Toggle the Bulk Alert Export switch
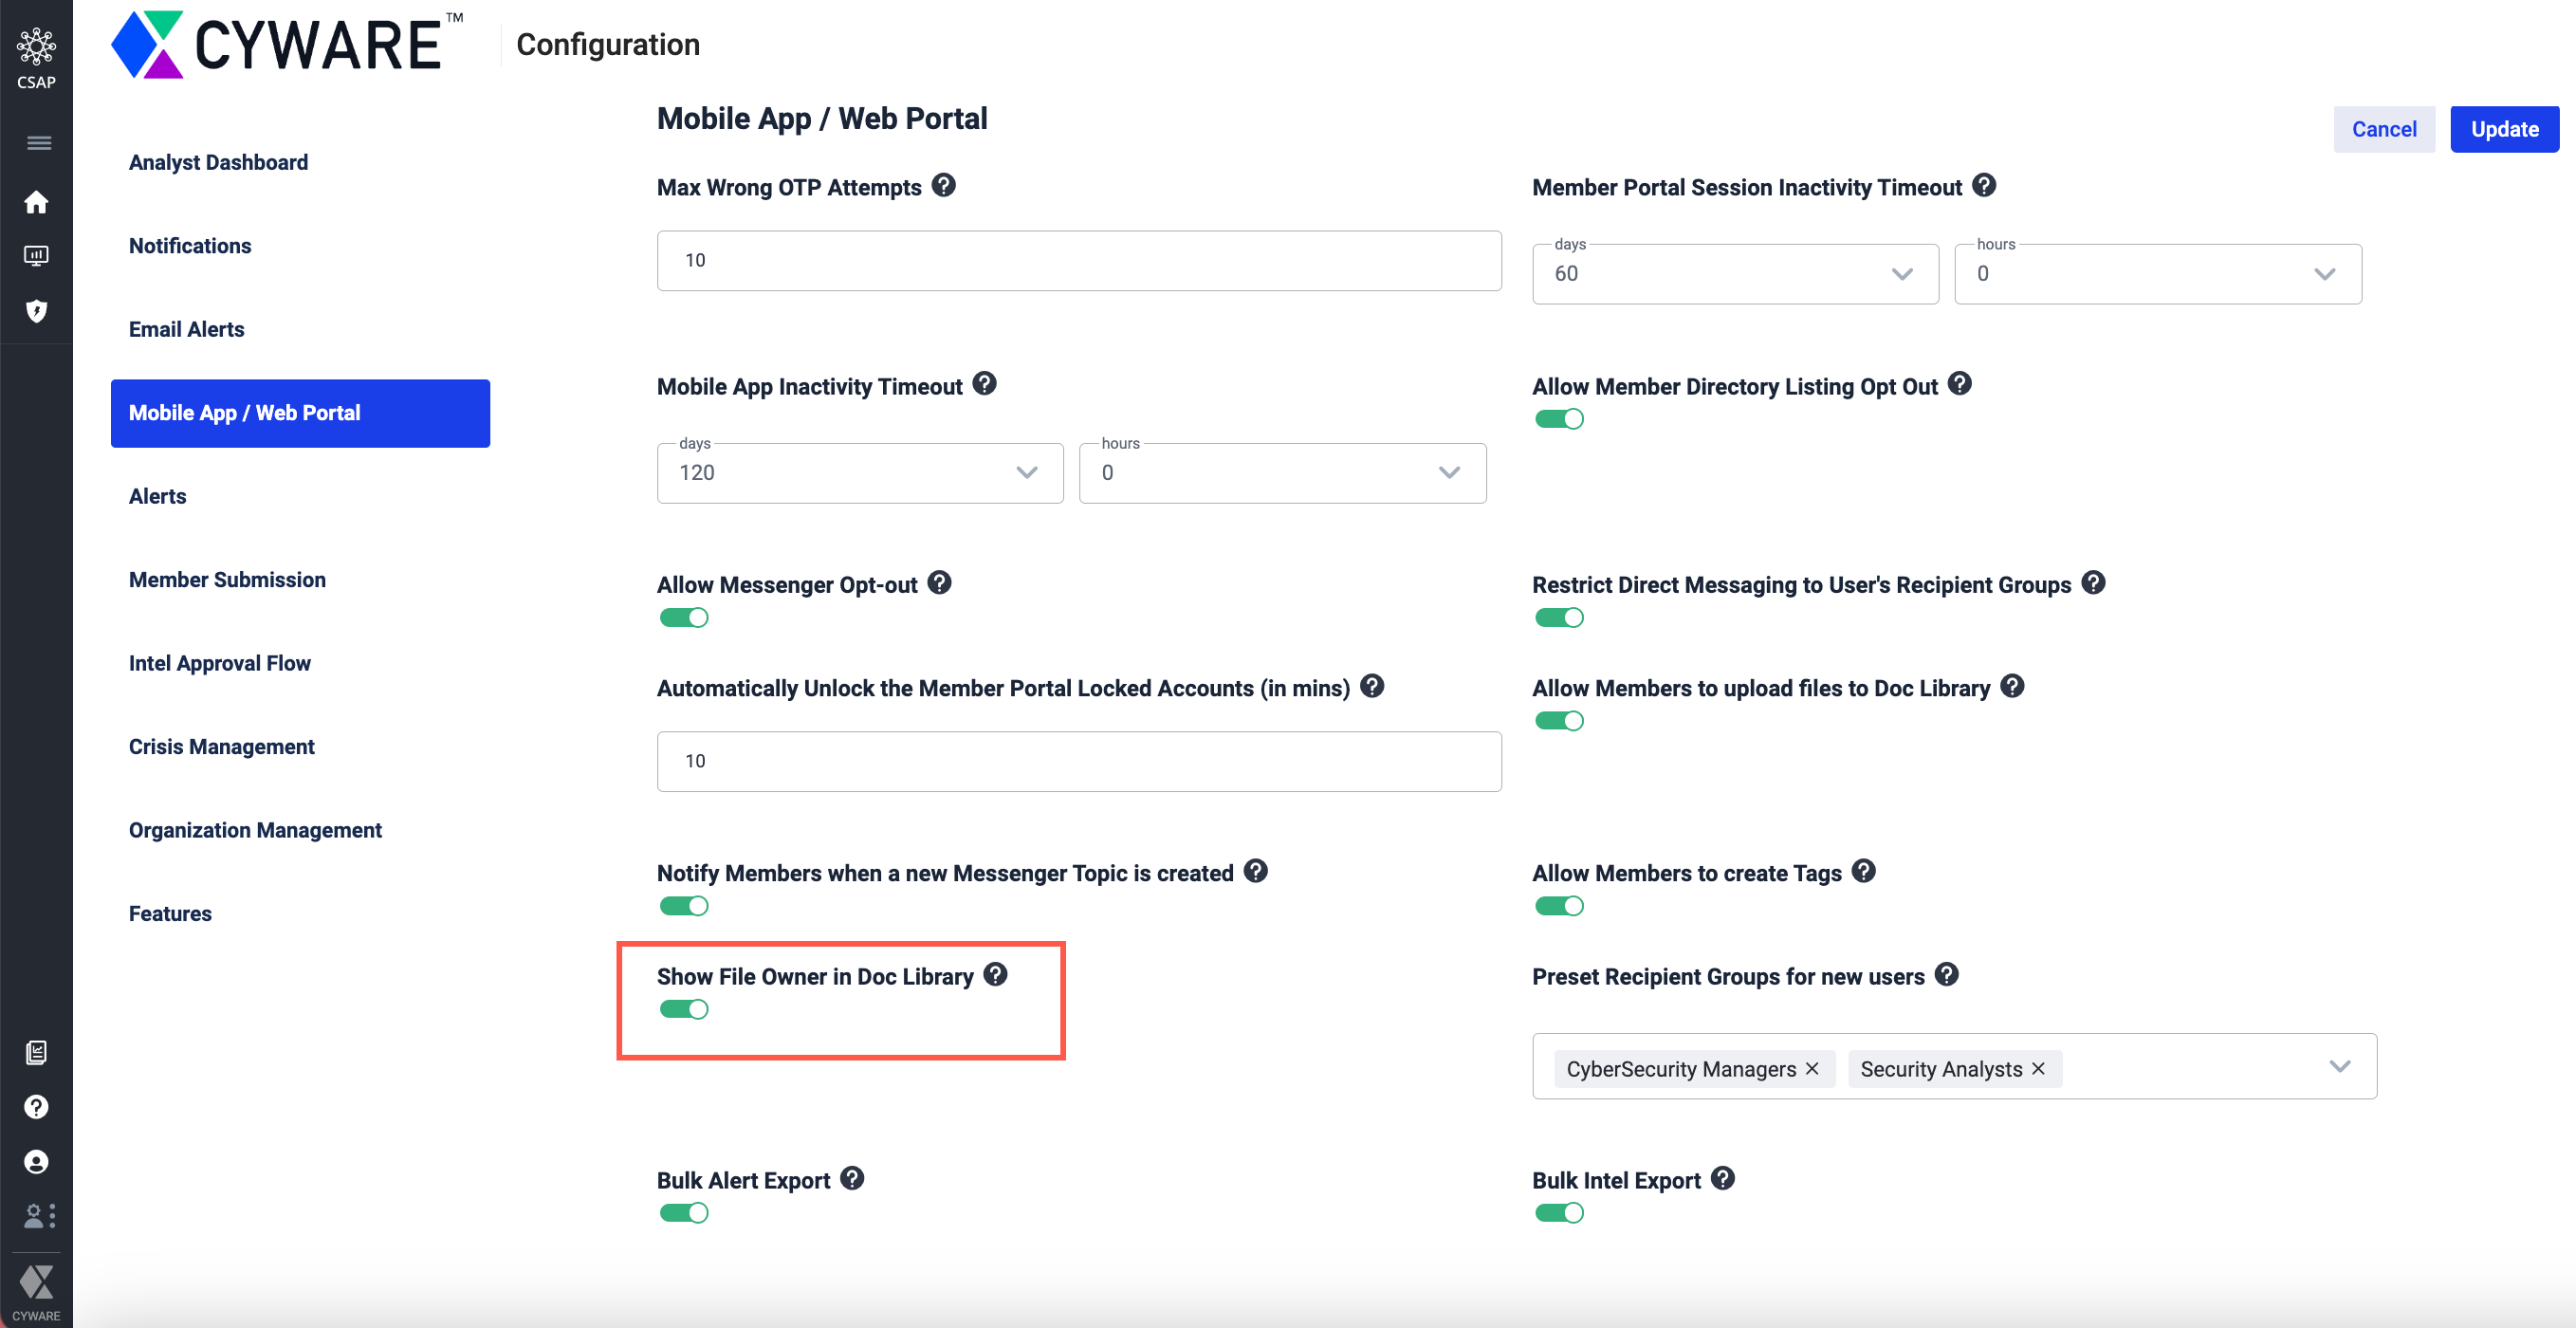The height and width of the screenshot is (1328, 2576). tap(684, 1213)
